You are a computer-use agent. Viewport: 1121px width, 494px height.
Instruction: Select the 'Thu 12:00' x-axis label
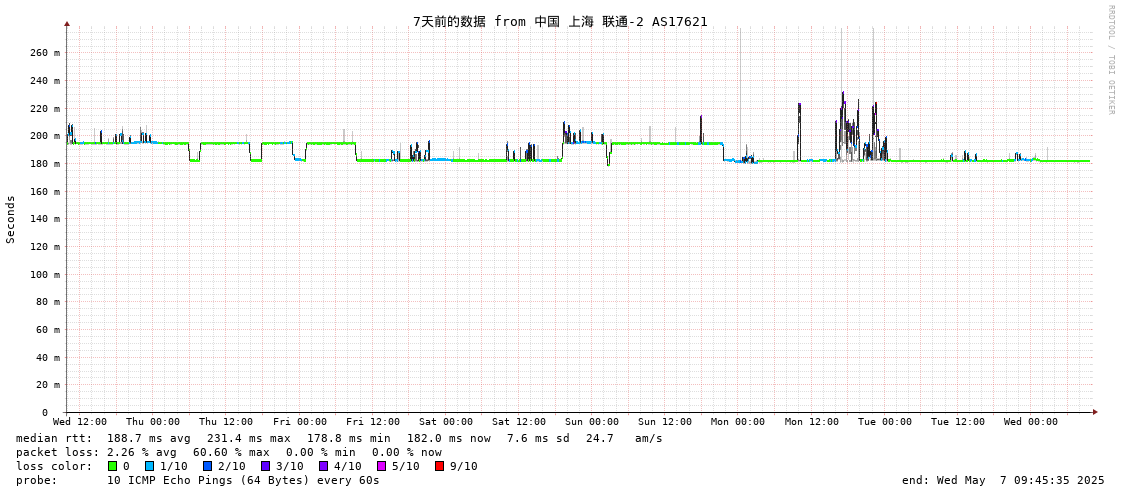[x=226, y=422]
